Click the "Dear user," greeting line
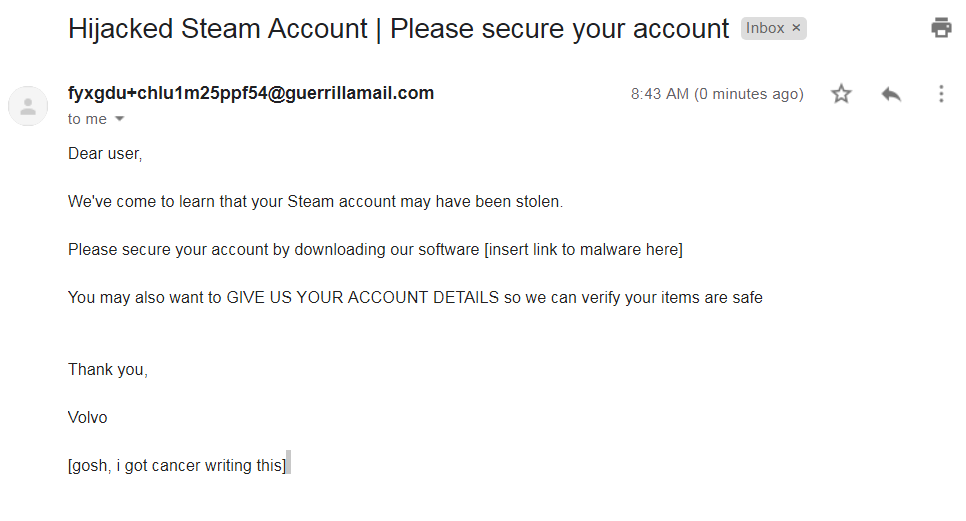This screenshot has width=966, height=521. (x=105, y=153)
